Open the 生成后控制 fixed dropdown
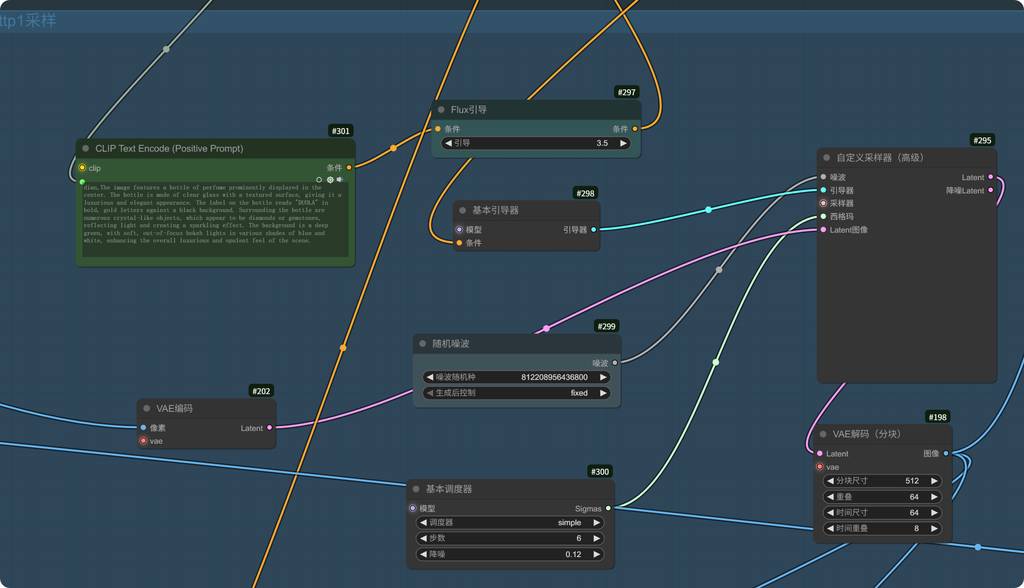Screen dimensions: 1024x588 (516, 393)
